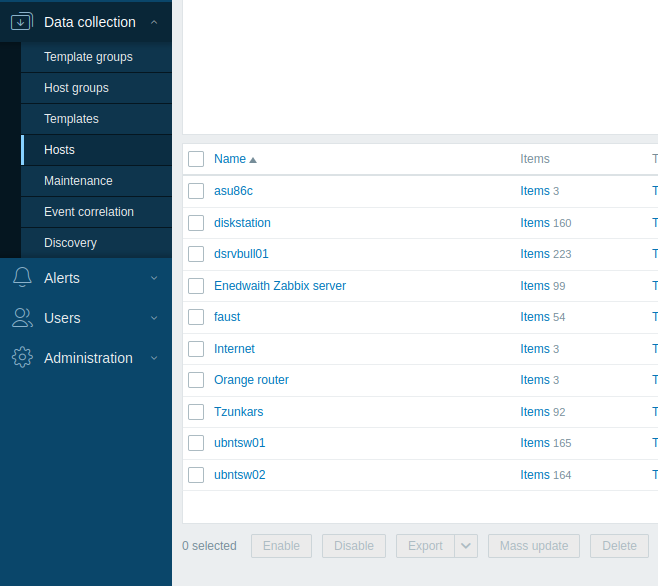Tick the Orange router checkbox
This screenshot has width=658, height=586.
[x=196, y=380]
